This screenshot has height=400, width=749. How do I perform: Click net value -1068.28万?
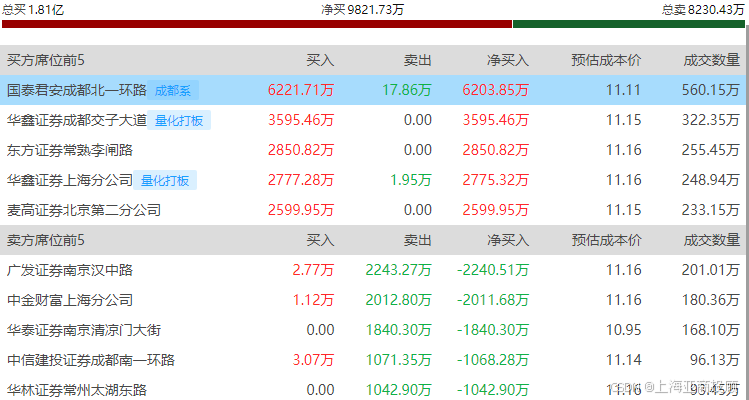click(x=493, y=360)
